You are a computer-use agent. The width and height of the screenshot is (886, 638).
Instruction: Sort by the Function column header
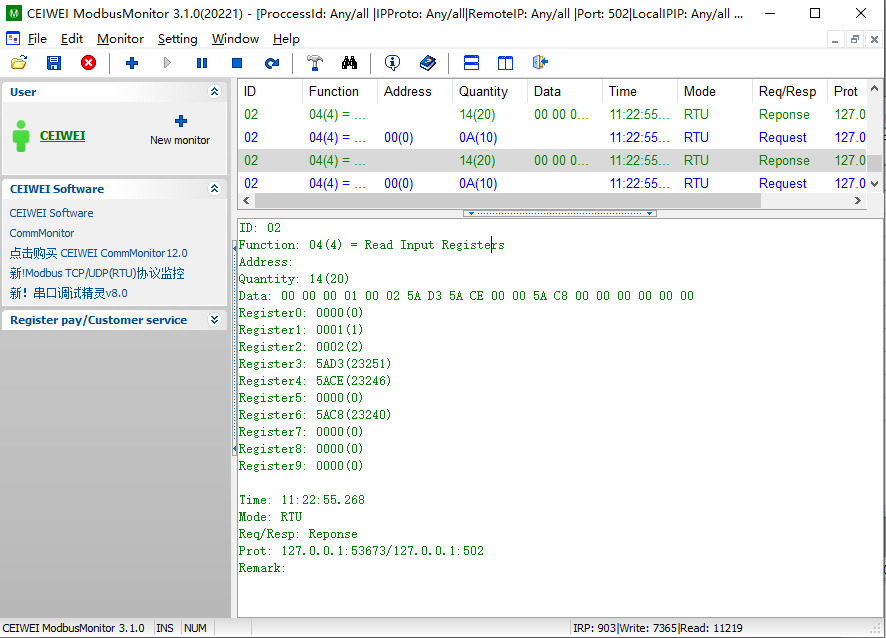[340, 92]
